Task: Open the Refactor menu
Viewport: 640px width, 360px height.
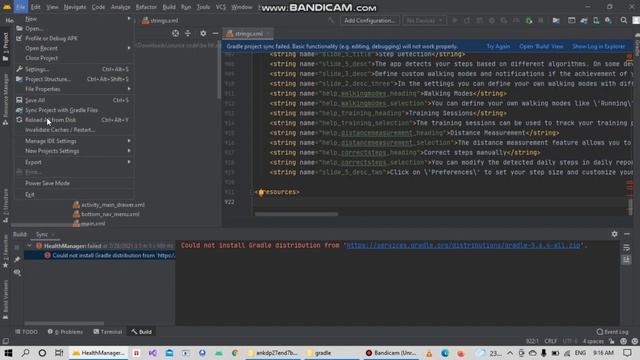Action: tap(146, 7)
